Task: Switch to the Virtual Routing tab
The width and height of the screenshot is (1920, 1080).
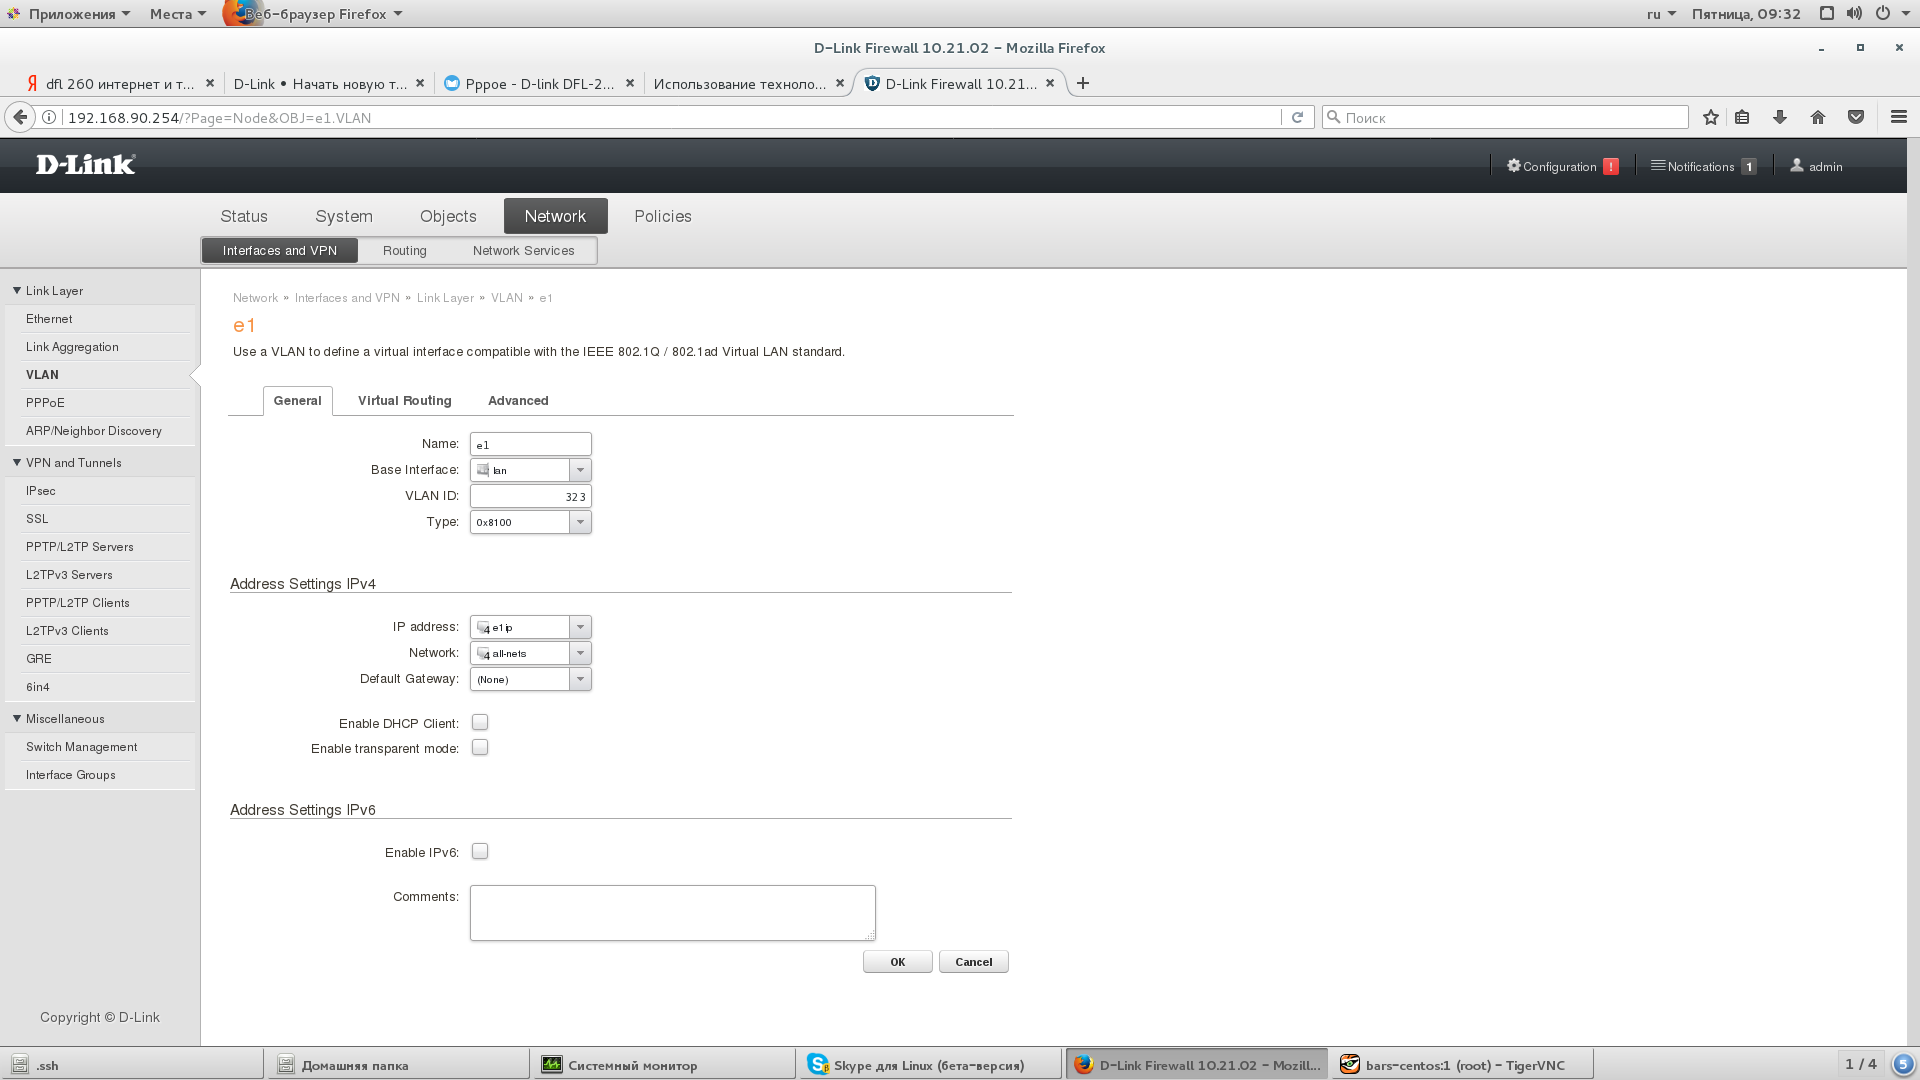Action: coord(404,401)
